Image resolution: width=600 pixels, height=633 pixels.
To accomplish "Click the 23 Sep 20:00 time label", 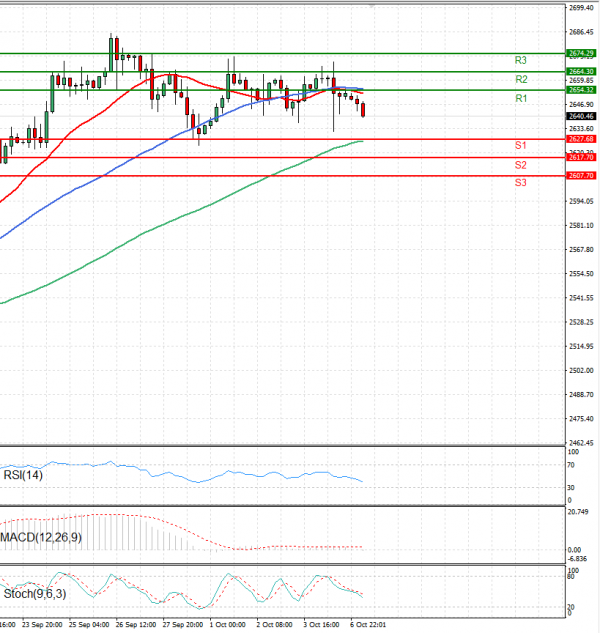I will point(42,625).
